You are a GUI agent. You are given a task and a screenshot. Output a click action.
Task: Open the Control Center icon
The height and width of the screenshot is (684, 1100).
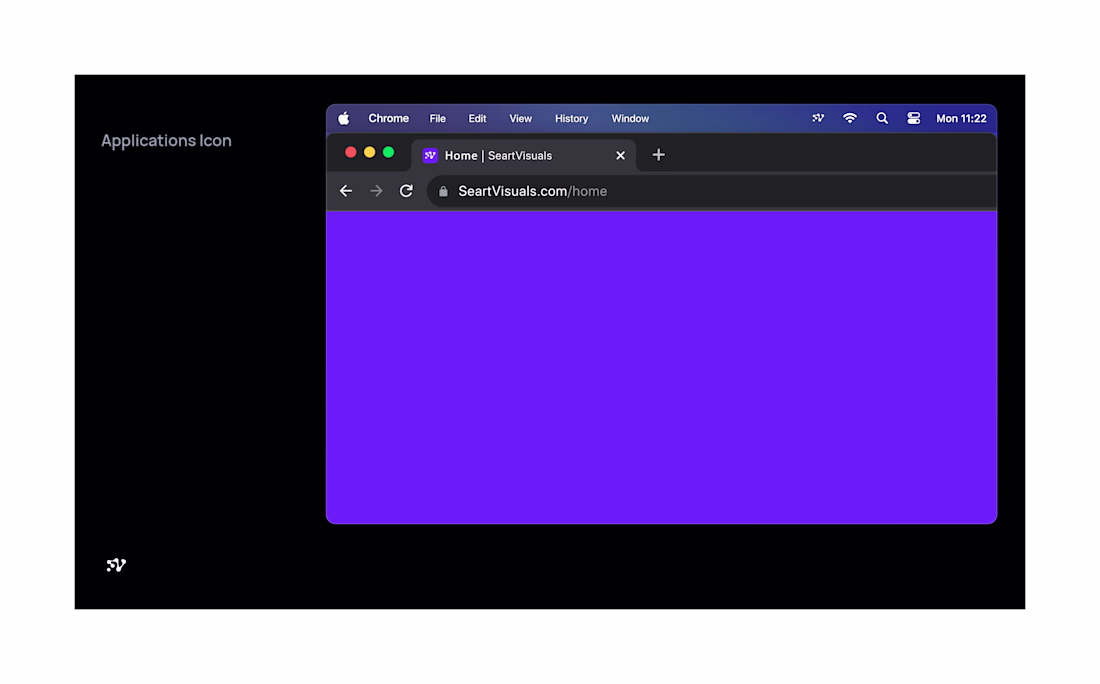(913, 119)
